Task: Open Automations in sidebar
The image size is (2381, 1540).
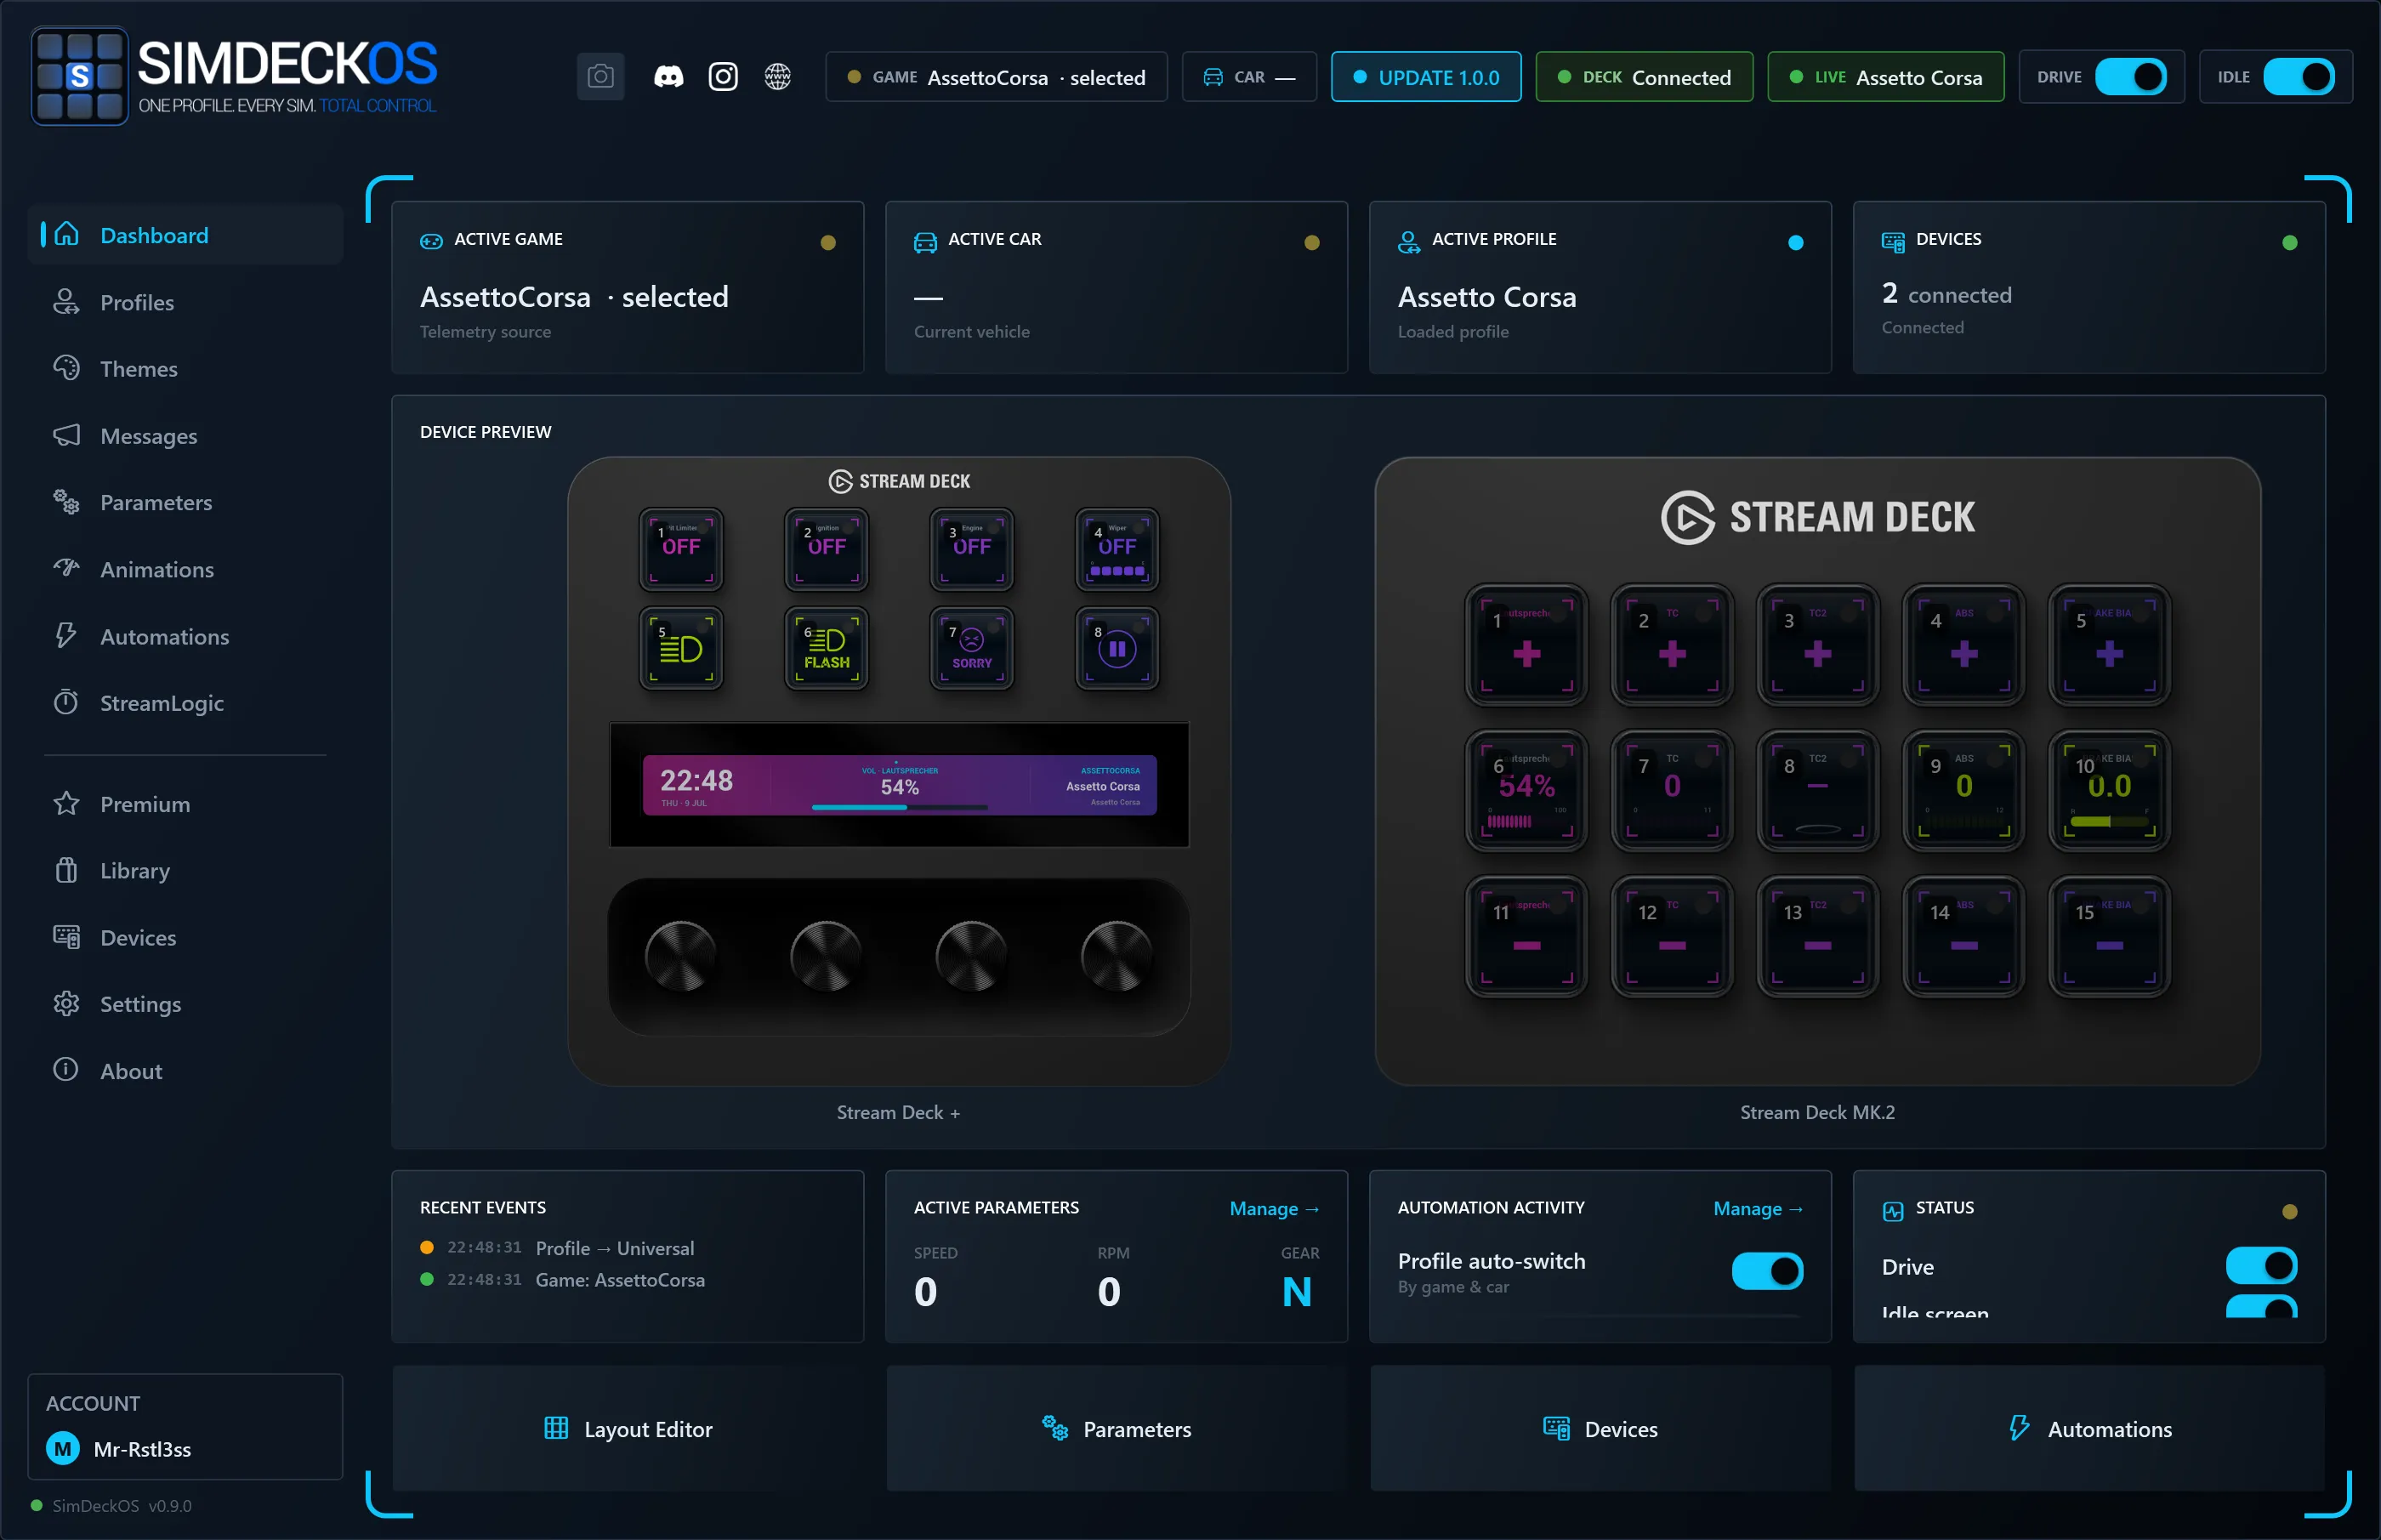Action: click(186, 636)
